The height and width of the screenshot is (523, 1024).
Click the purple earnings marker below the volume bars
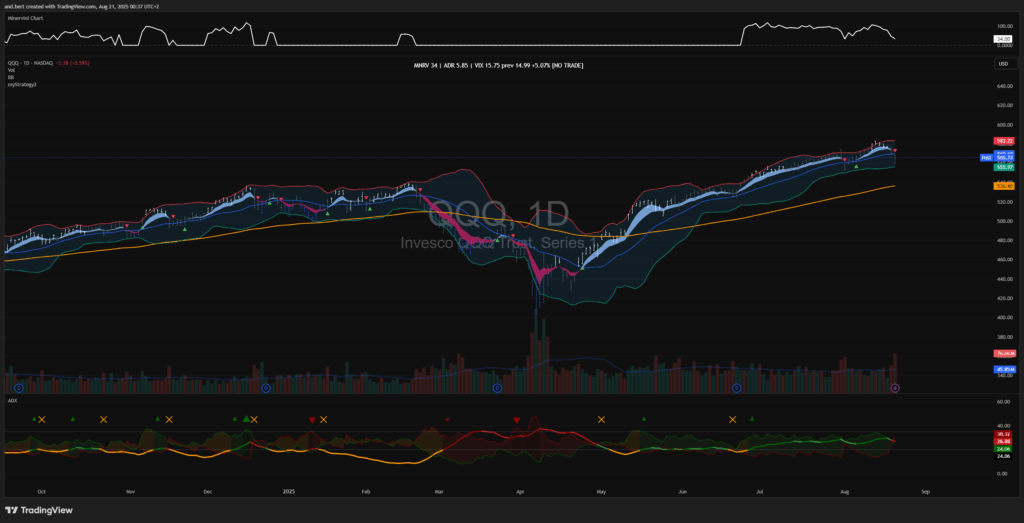click(x=895, y=387)
